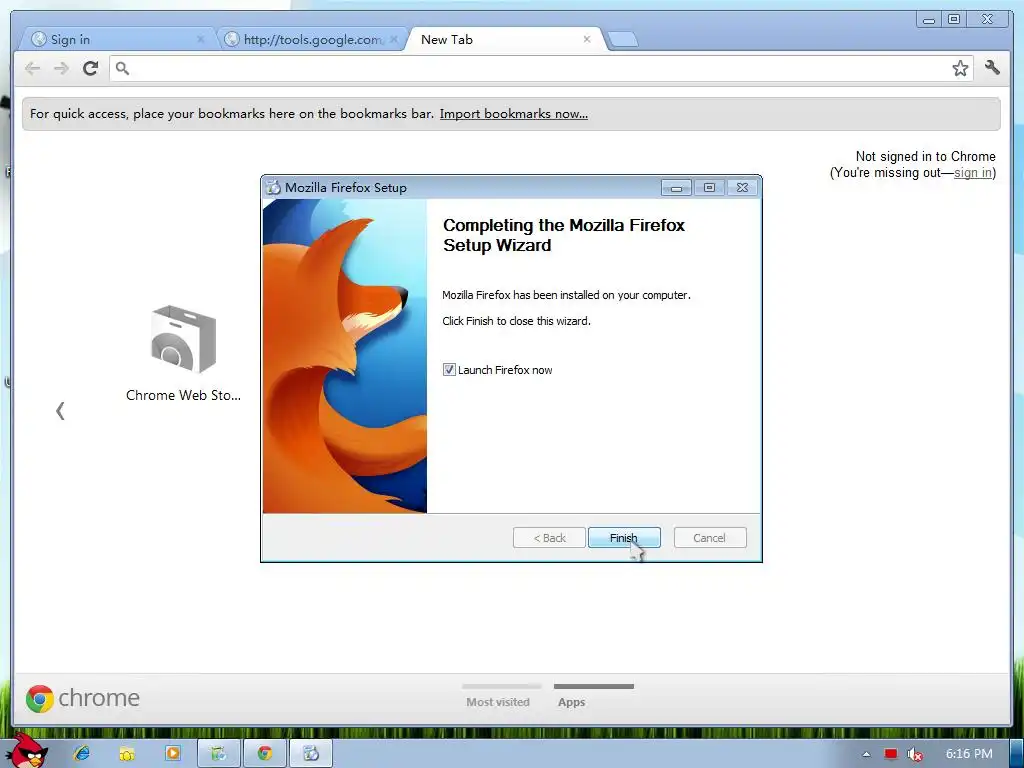
Task: Open the media player taskbar icon
Action: pos(172,754)
